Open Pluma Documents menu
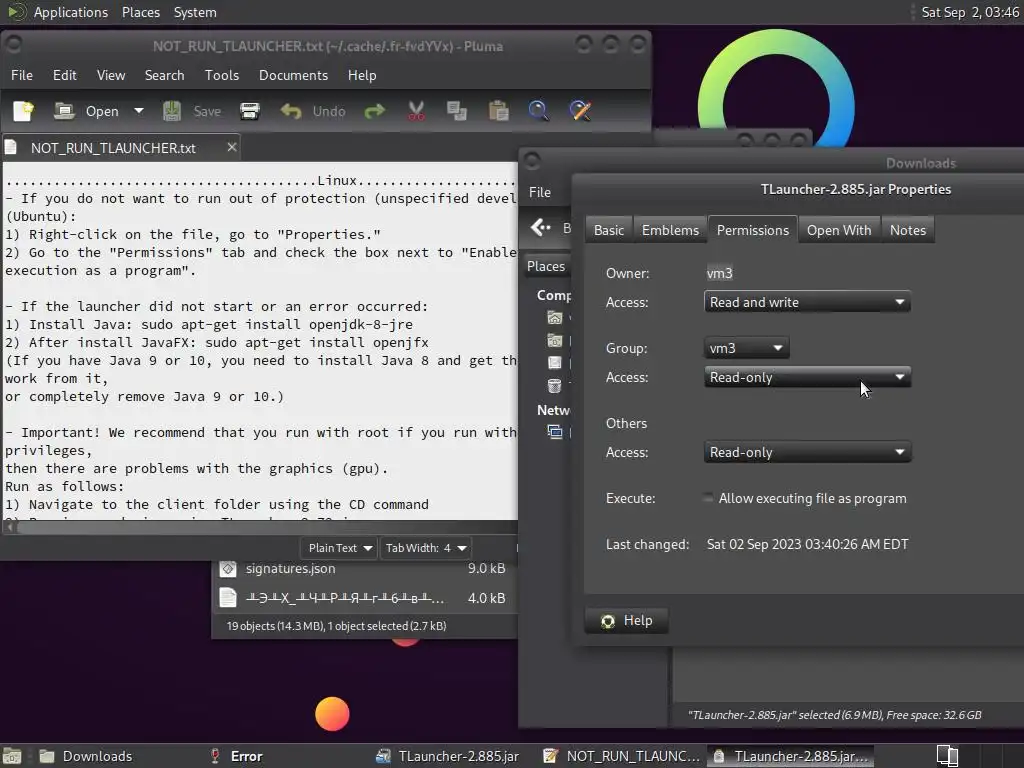The width and height of the screenshot is (1024, 768). (293, 75)
